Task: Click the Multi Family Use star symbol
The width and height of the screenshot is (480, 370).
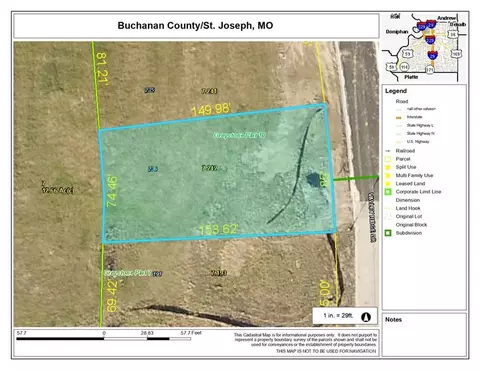Action: pyautogui.click(x=388, y=175)
